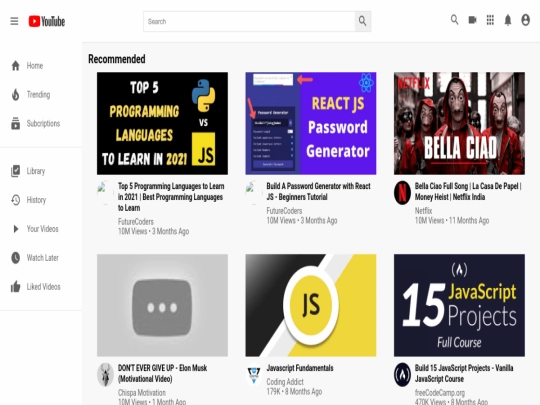Open FutureCoders channel under Password Generator video
540x405 pixels.
[284, 211]
